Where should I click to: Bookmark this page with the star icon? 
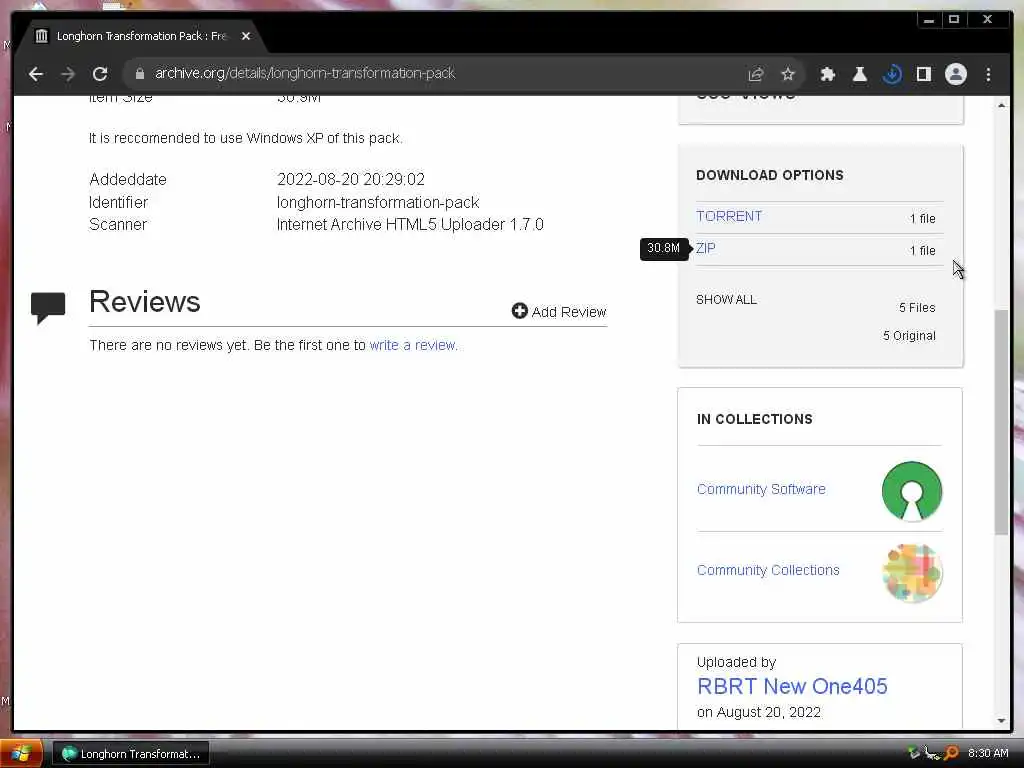788,74
